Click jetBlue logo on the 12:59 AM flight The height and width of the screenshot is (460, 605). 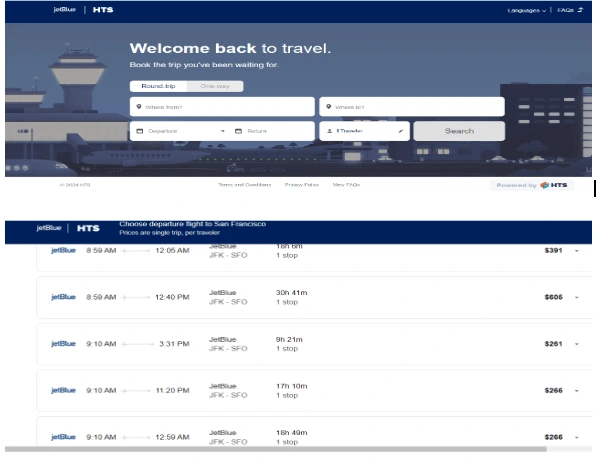[x=63, y=437]
